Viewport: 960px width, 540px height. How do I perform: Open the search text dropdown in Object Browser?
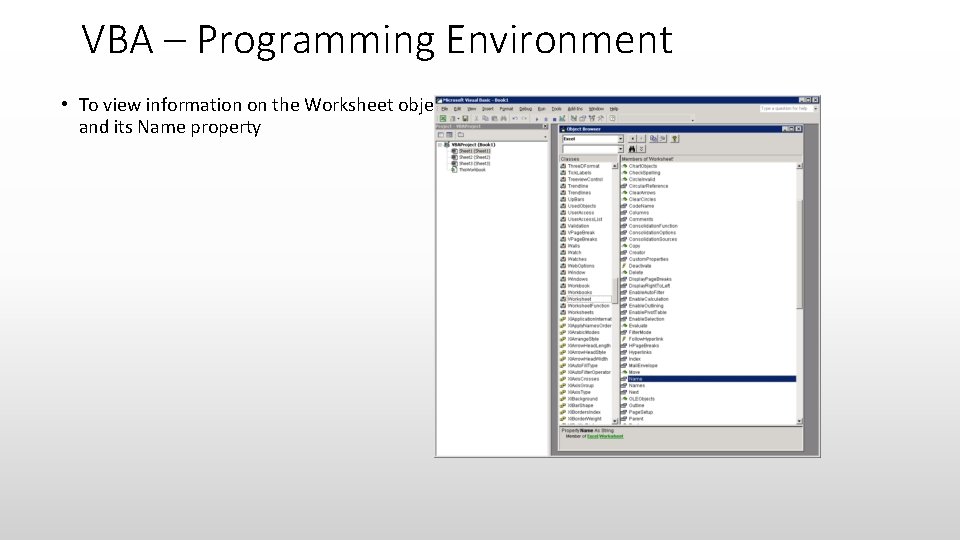[621, 149]
